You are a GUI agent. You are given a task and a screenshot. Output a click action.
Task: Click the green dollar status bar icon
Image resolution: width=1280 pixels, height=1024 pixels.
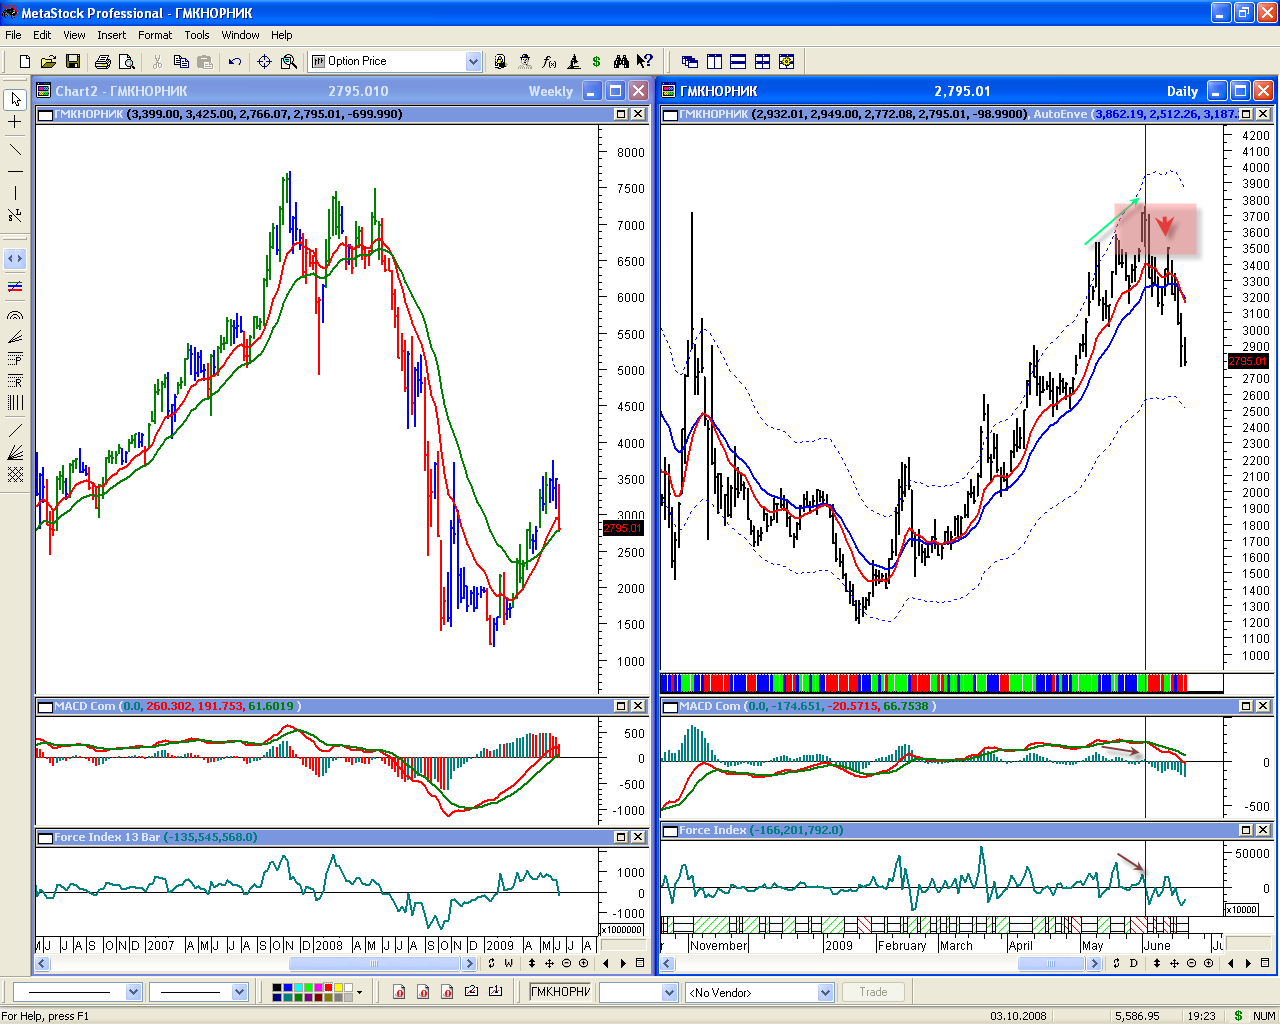coord(1238,1016)
